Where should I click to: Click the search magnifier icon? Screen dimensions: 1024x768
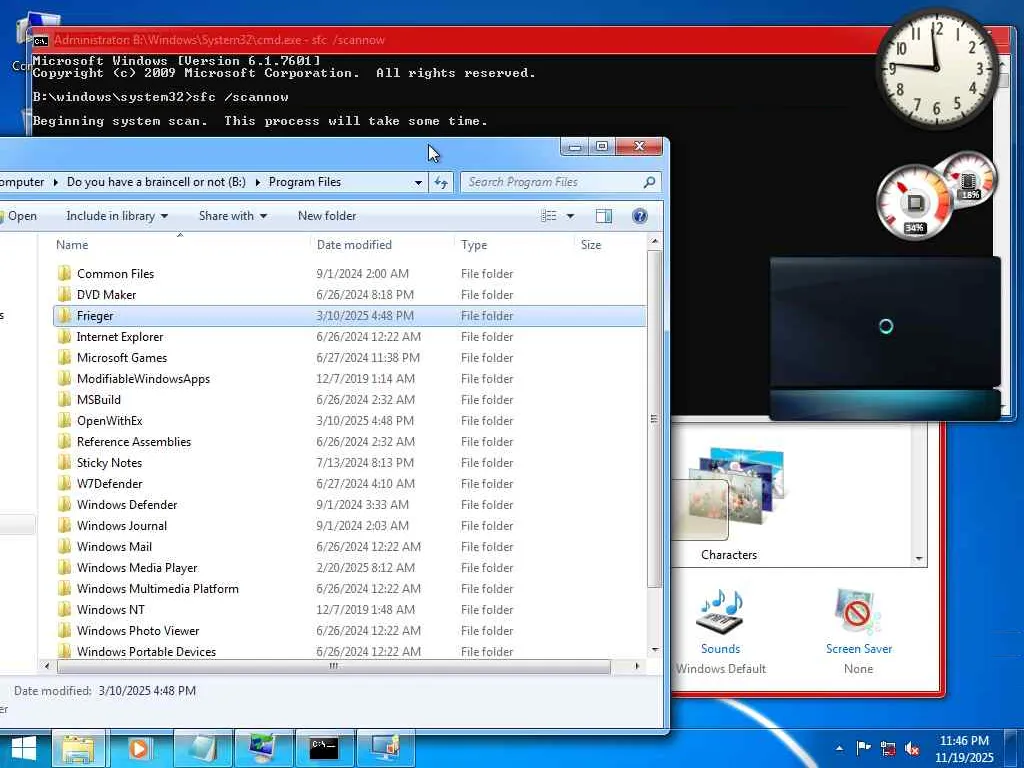(x=649, y=182)
